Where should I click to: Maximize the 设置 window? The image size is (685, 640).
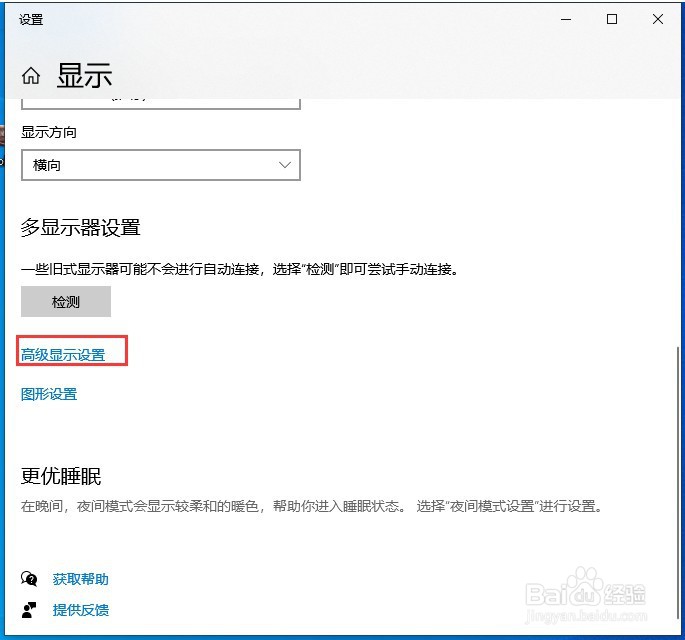tap(612, 19)
